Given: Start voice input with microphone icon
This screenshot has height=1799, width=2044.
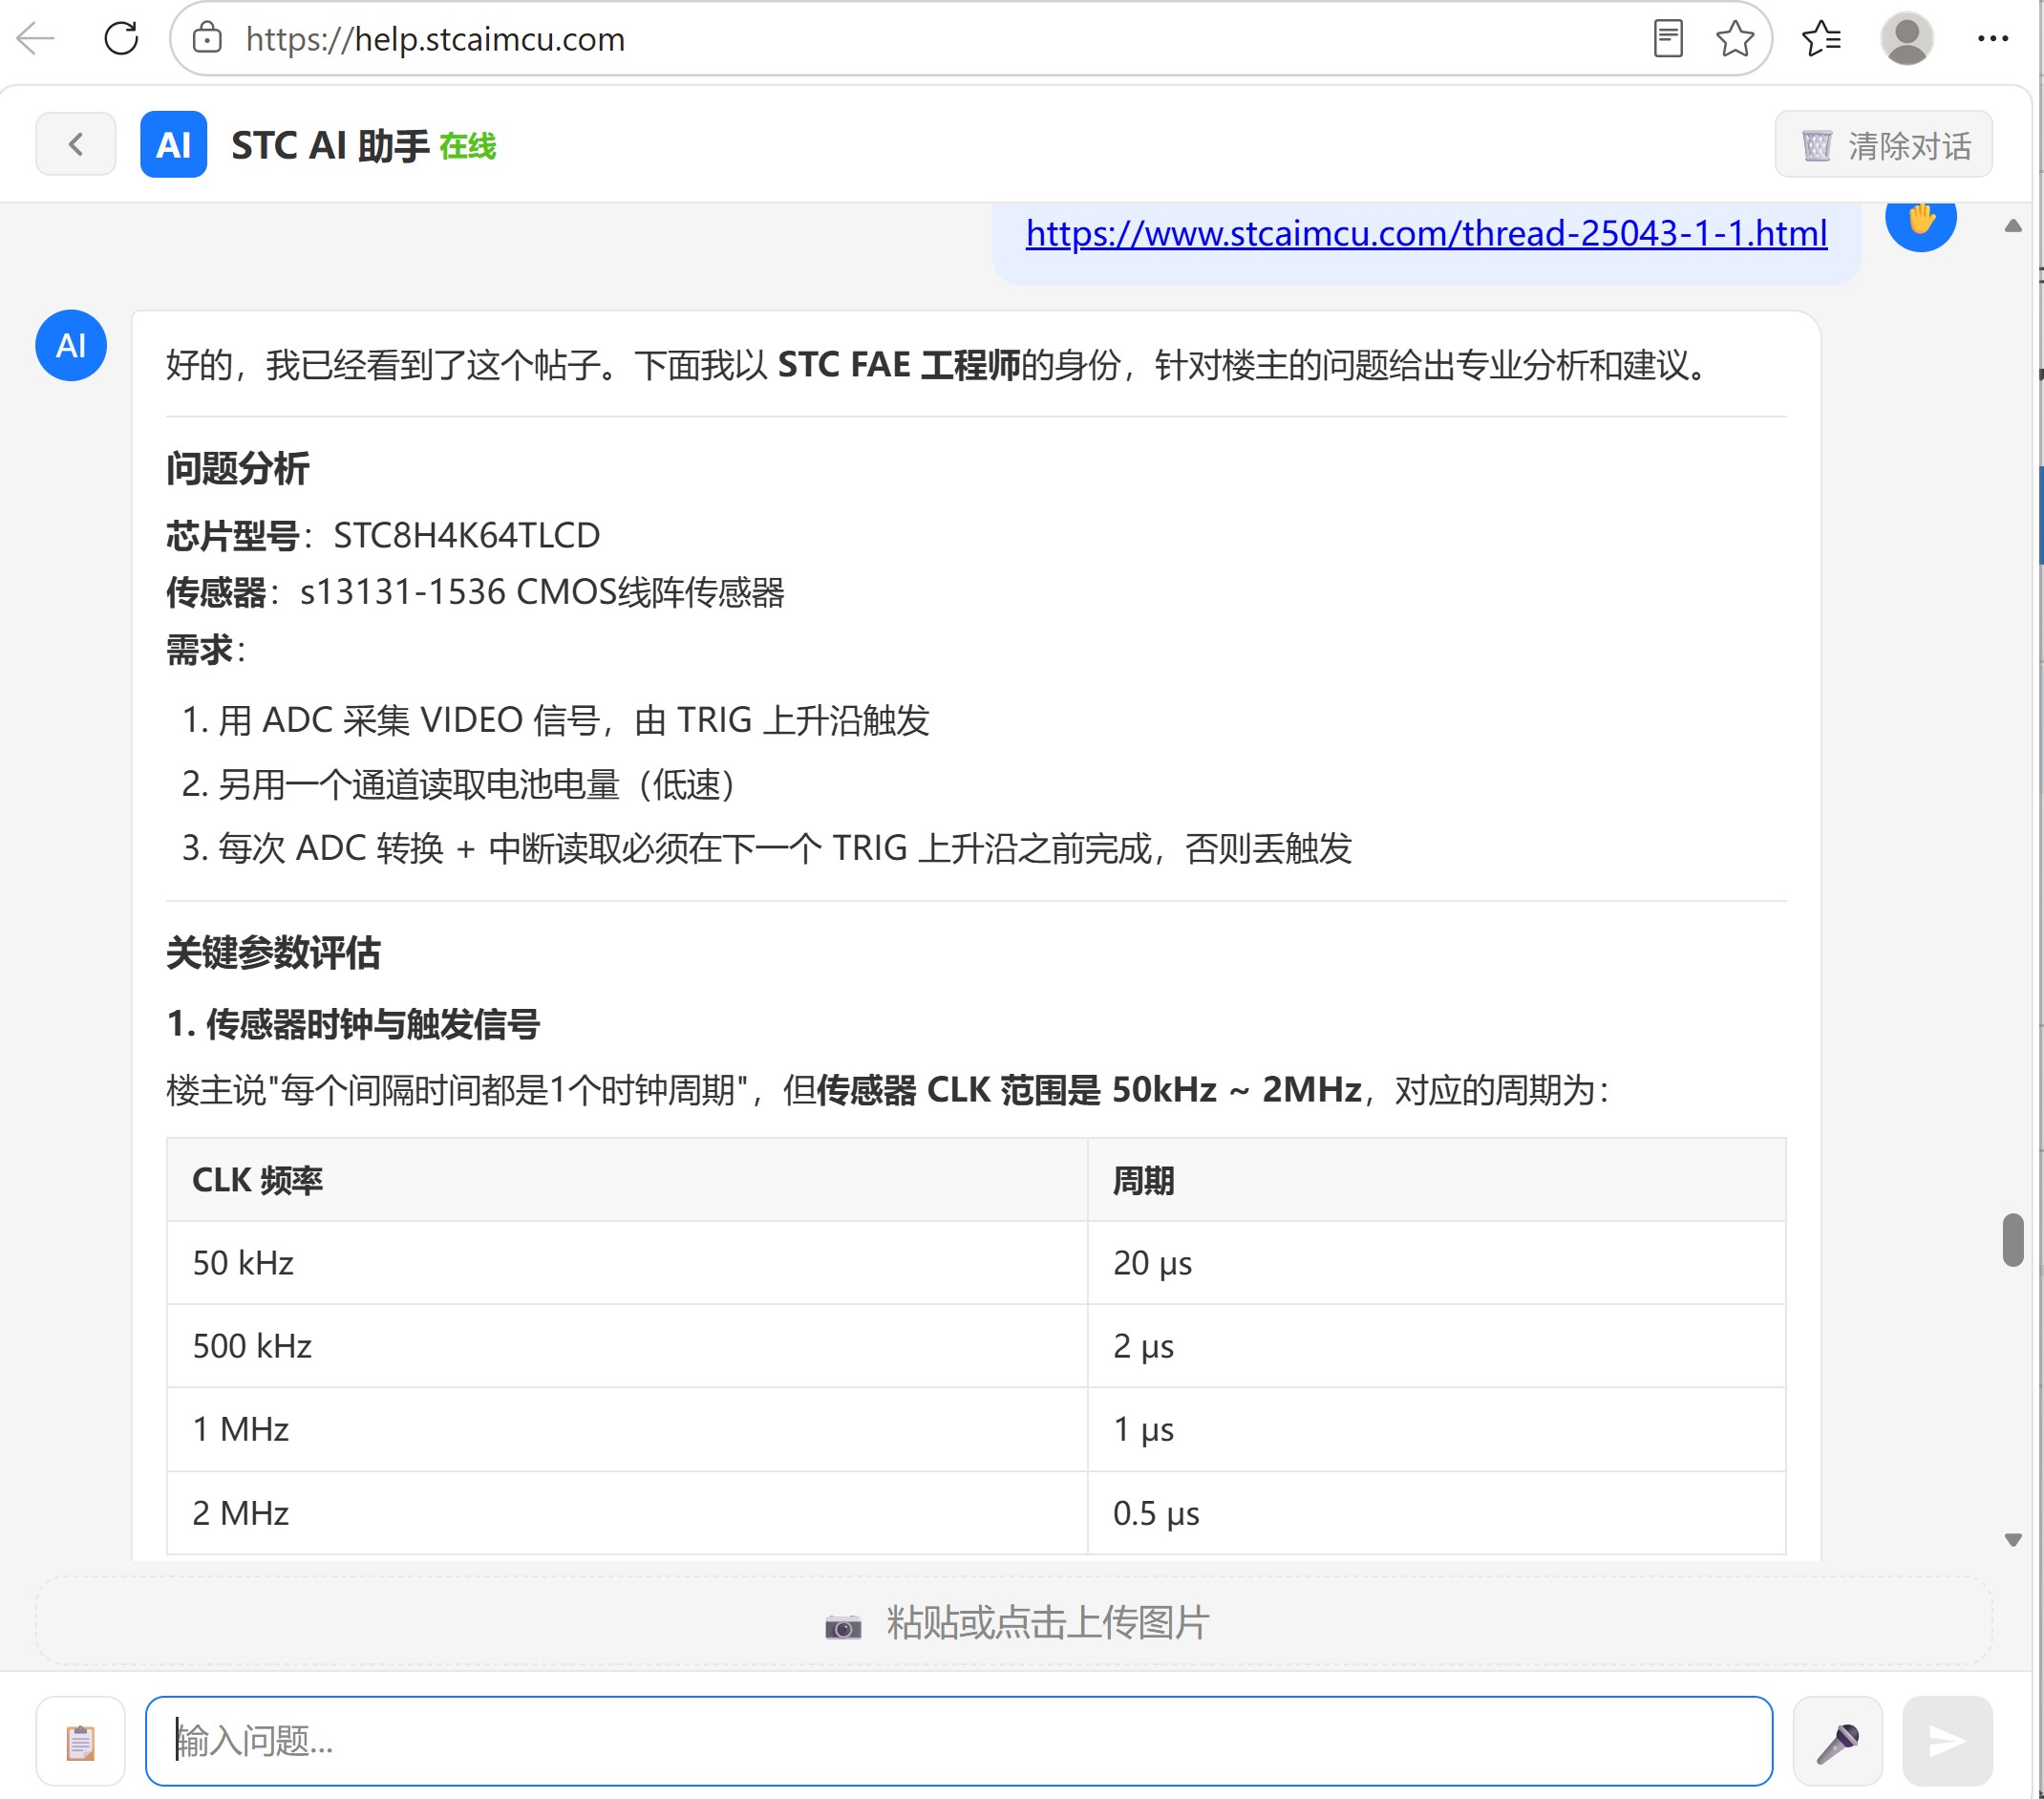Looking at the screenshot, I should click(1837, 1741).
